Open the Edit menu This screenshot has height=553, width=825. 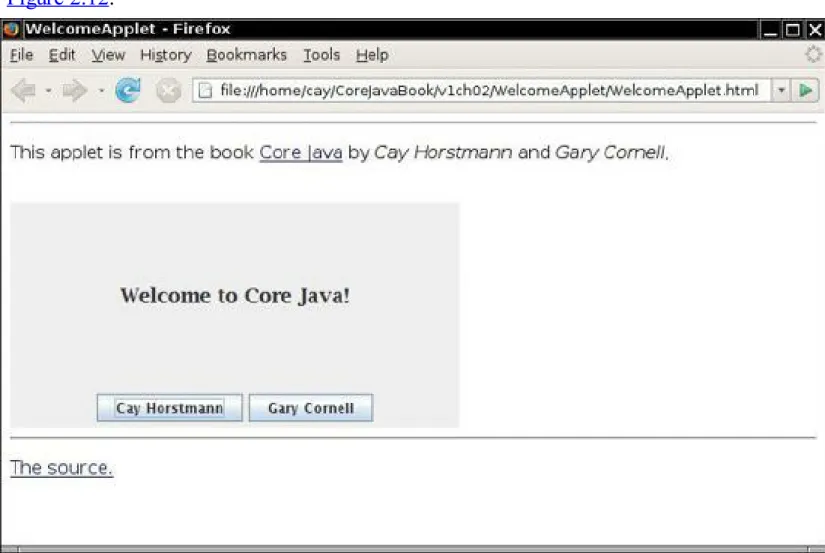[62, 55]
